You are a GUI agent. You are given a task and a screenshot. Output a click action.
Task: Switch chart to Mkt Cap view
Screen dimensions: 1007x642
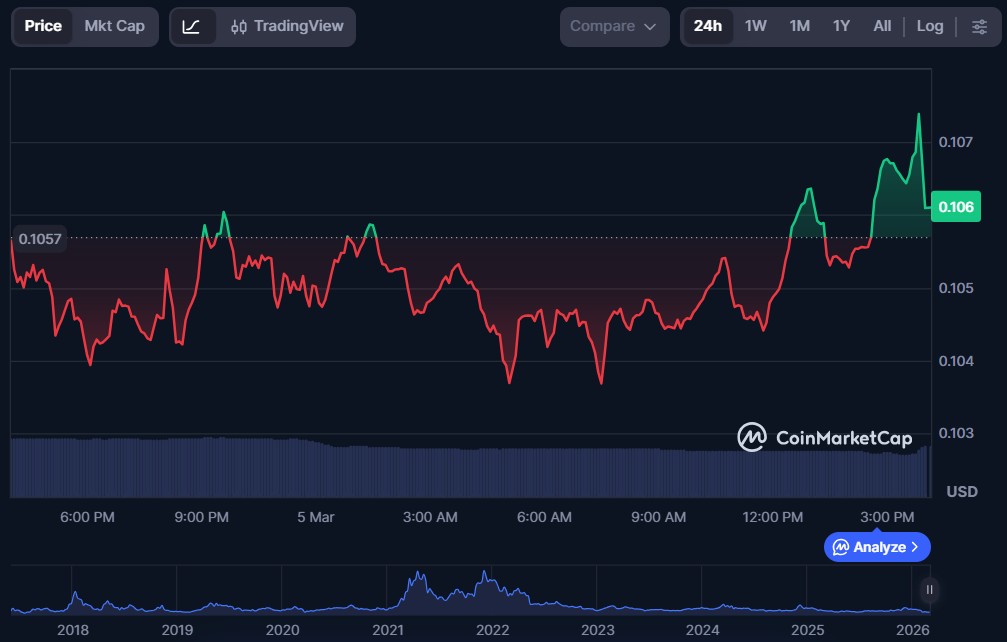(x=114, y=27)
